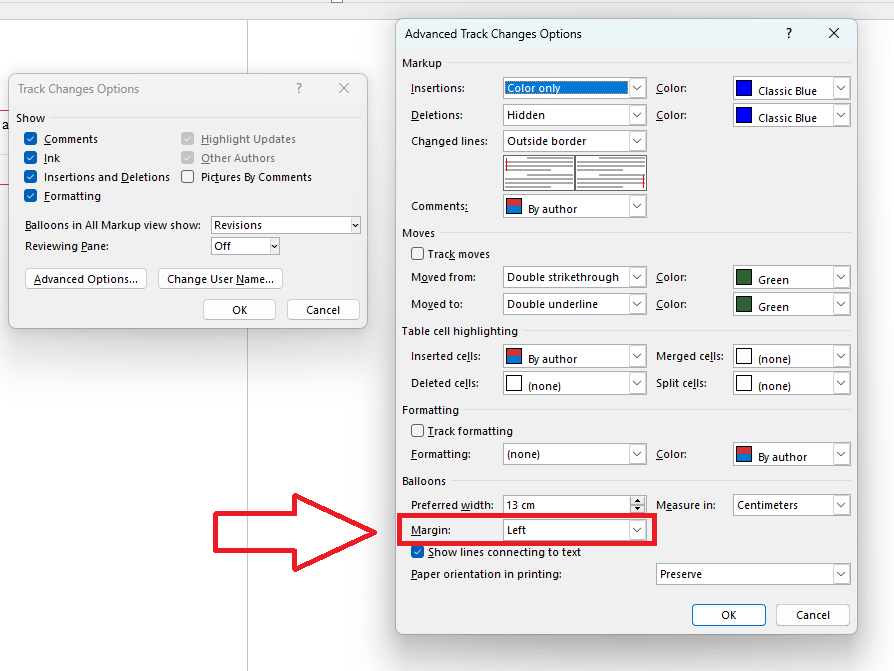Open the Deletions color dropdown
894x671 pixels.
coord(791,115)
